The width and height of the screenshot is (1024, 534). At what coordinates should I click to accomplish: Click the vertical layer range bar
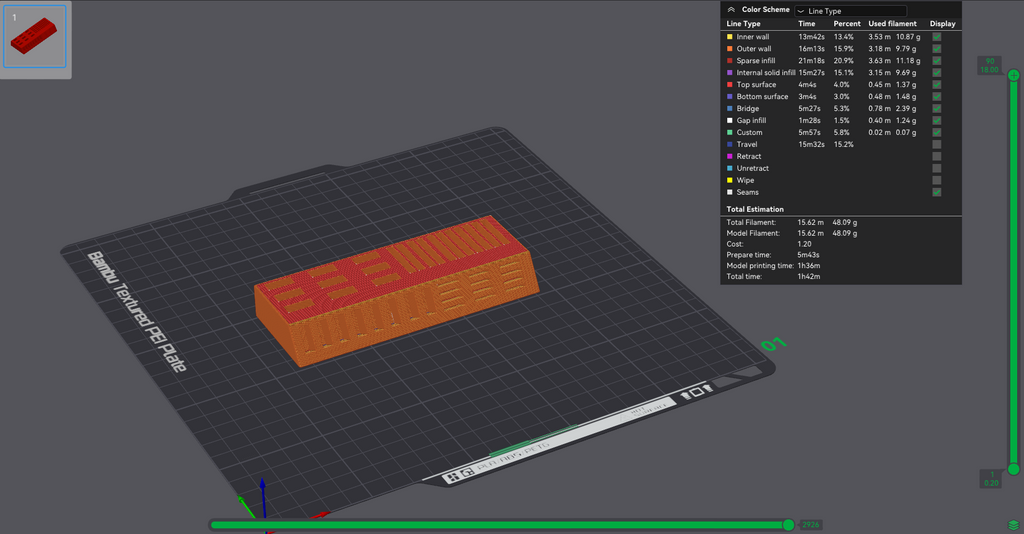click(1014, 272)
